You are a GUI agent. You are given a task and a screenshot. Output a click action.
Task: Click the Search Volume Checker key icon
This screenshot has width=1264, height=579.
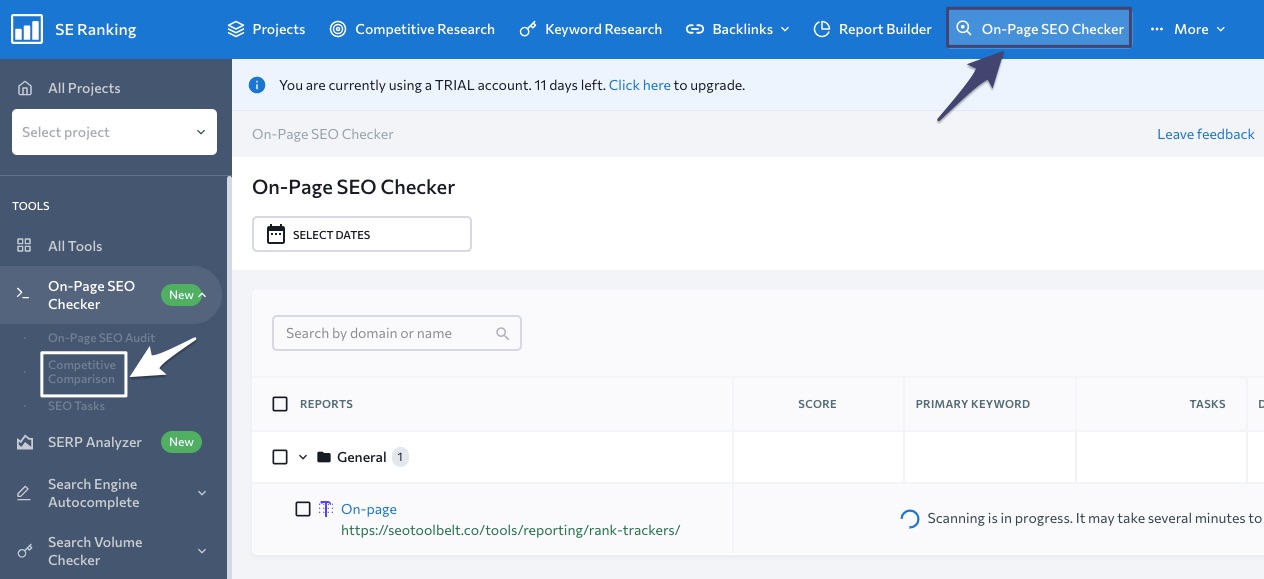click(25, 551)
